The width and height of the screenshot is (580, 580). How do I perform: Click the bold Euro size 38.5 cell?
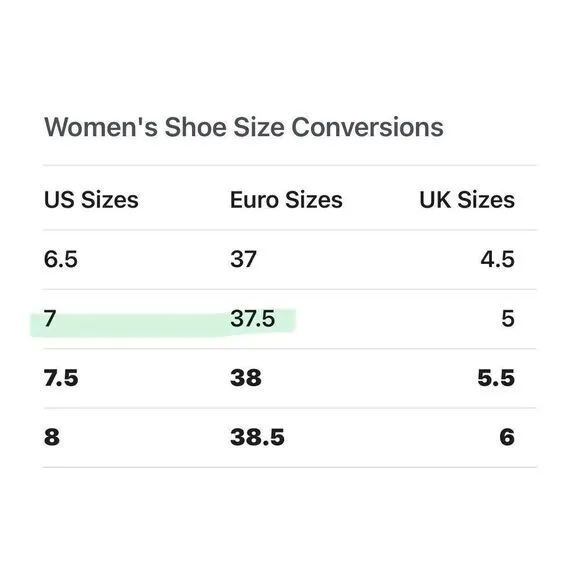[257, 437]
